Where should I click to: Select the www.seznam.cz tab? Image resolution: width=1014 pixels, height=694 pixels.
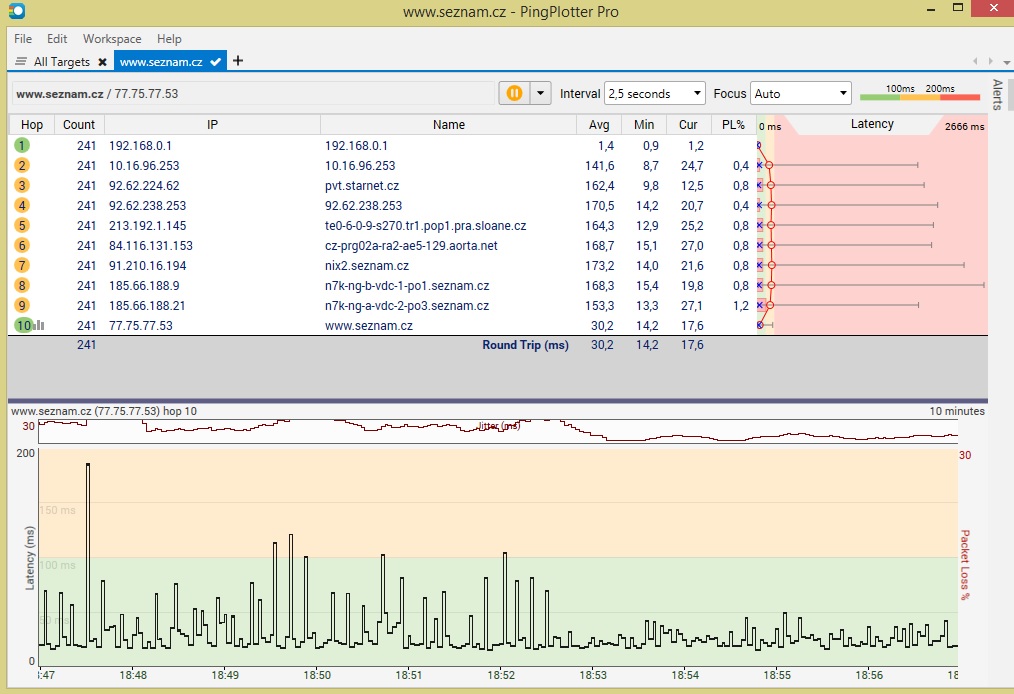pyautogui.click(x=160, y=62)
